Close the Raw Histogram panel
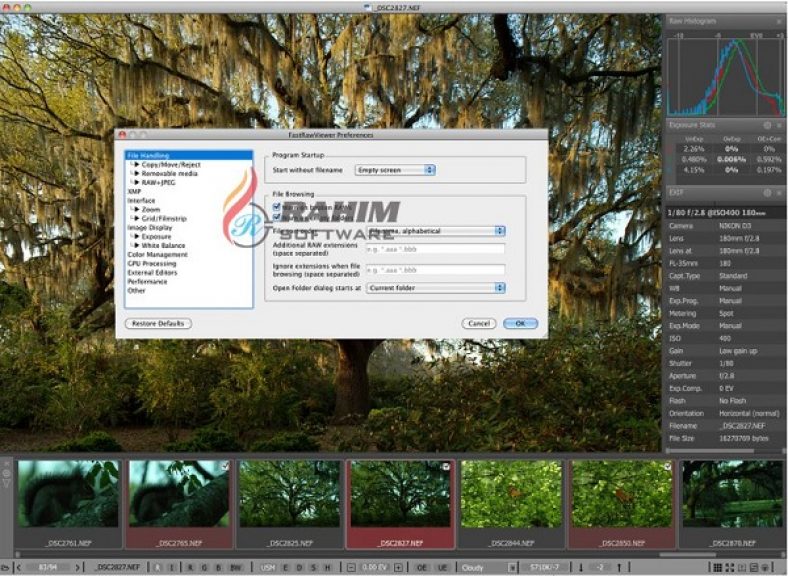The height and width of the screenshot is (576, 788). click(x=779, y=20)
